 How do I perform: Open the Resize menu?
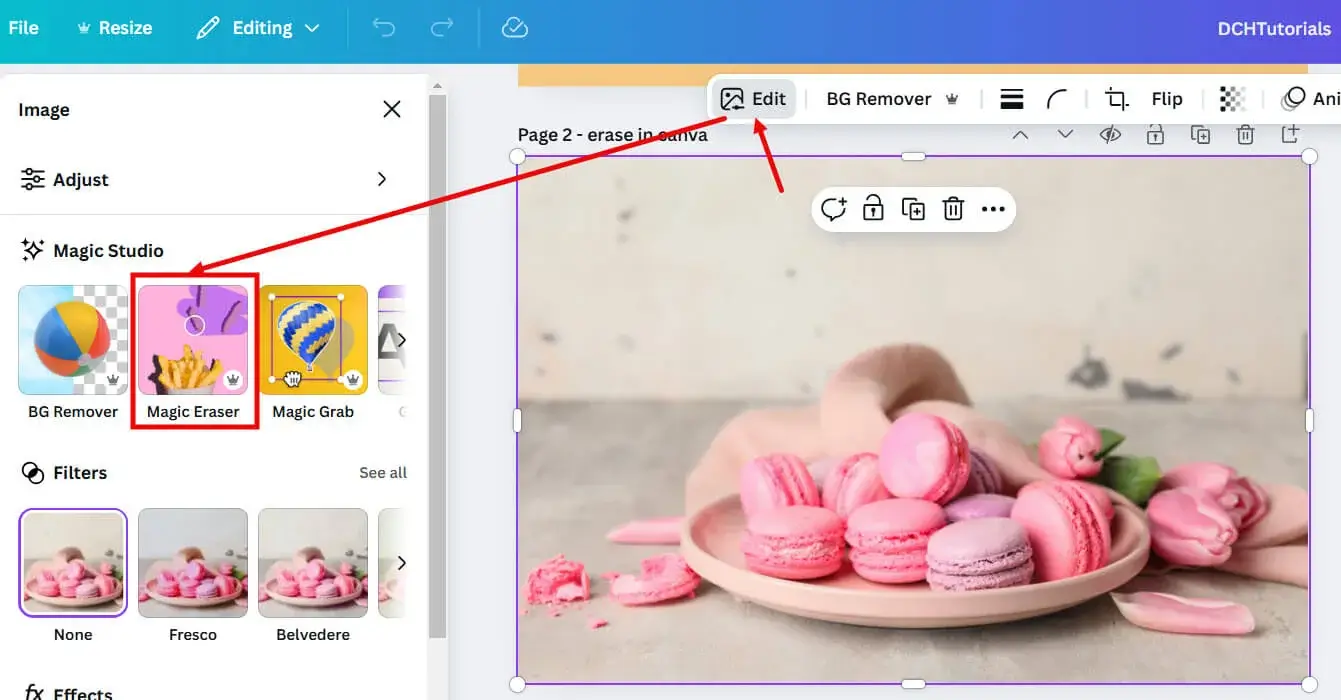pyautogui.click(x=114, y=27)
